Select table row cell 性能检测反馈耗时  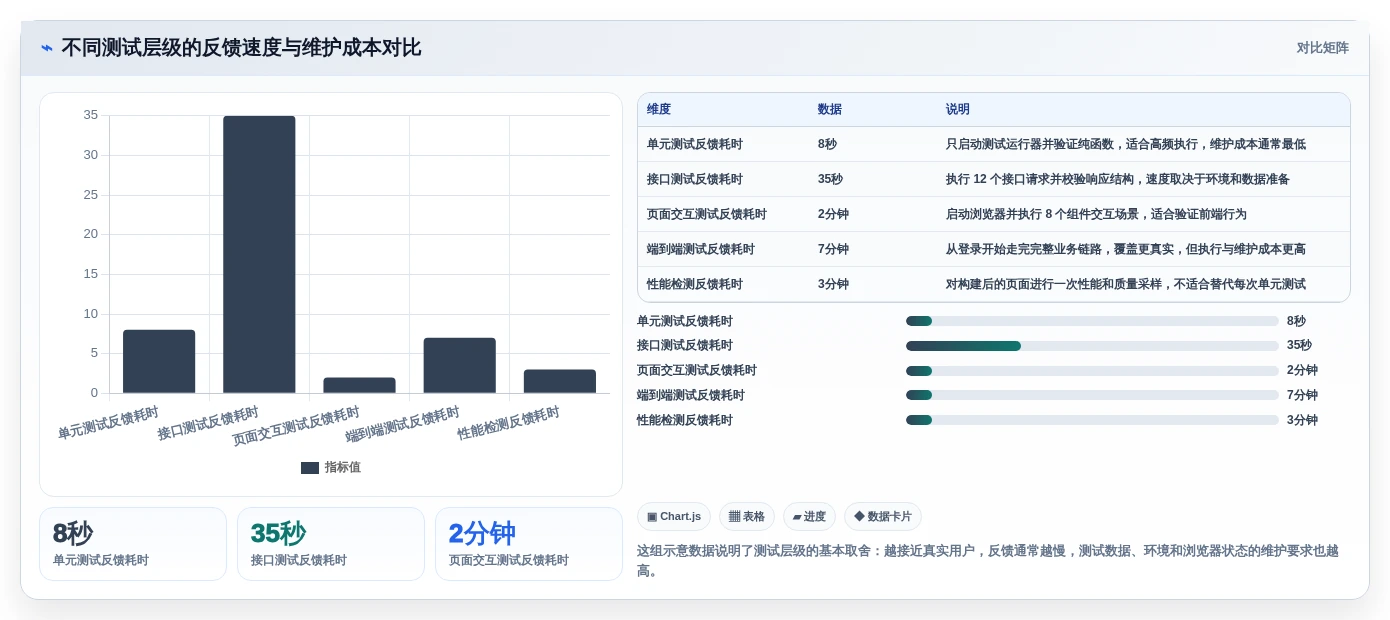click(x=695, y=284)
